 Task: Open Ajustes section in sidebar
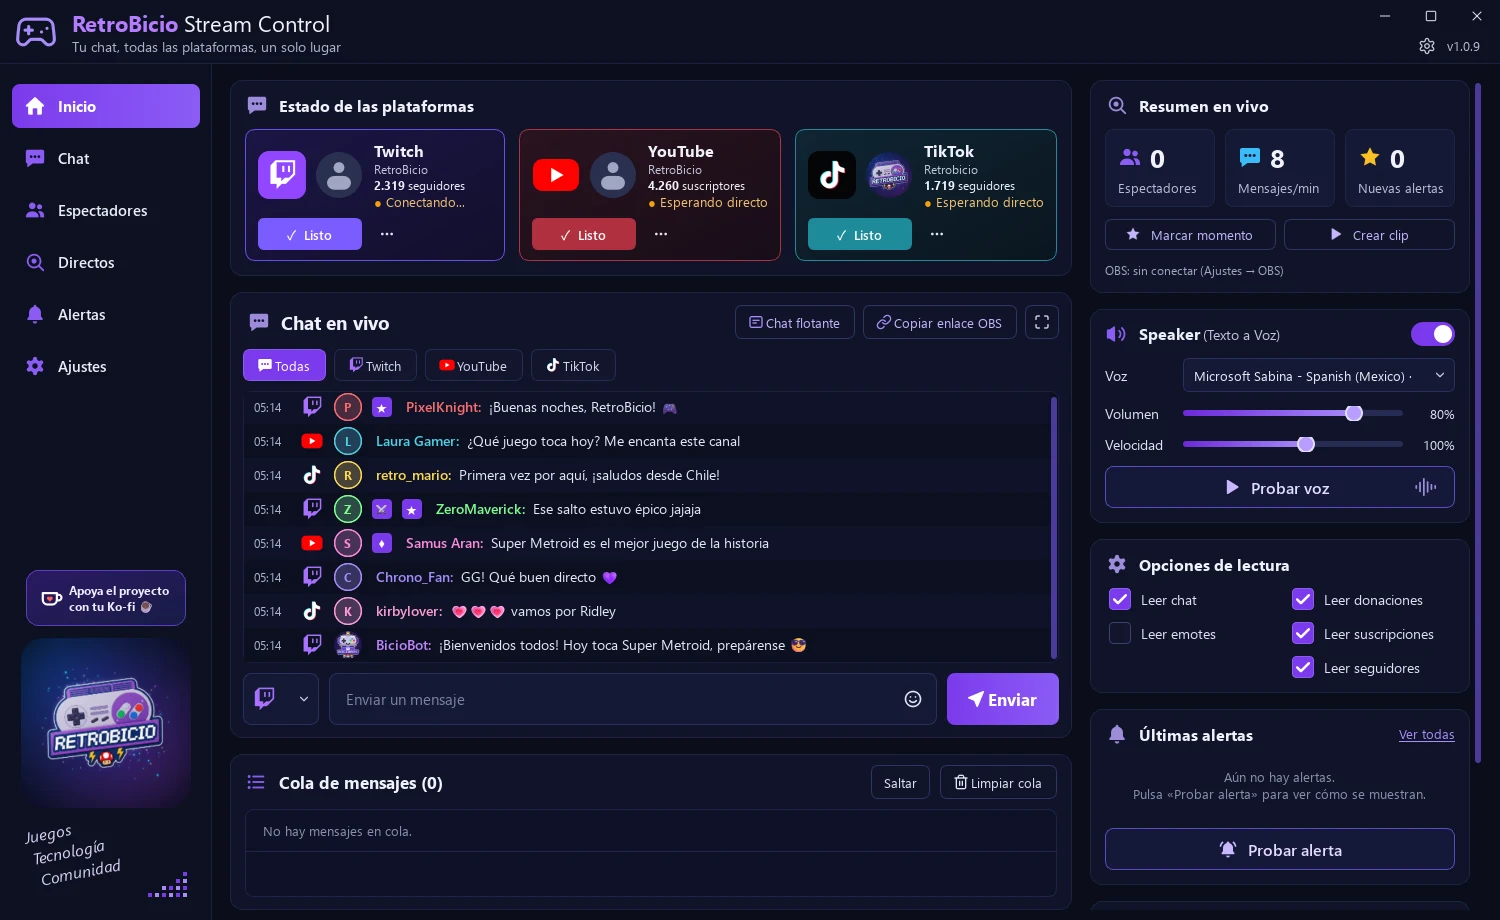[x=106, y=366]
